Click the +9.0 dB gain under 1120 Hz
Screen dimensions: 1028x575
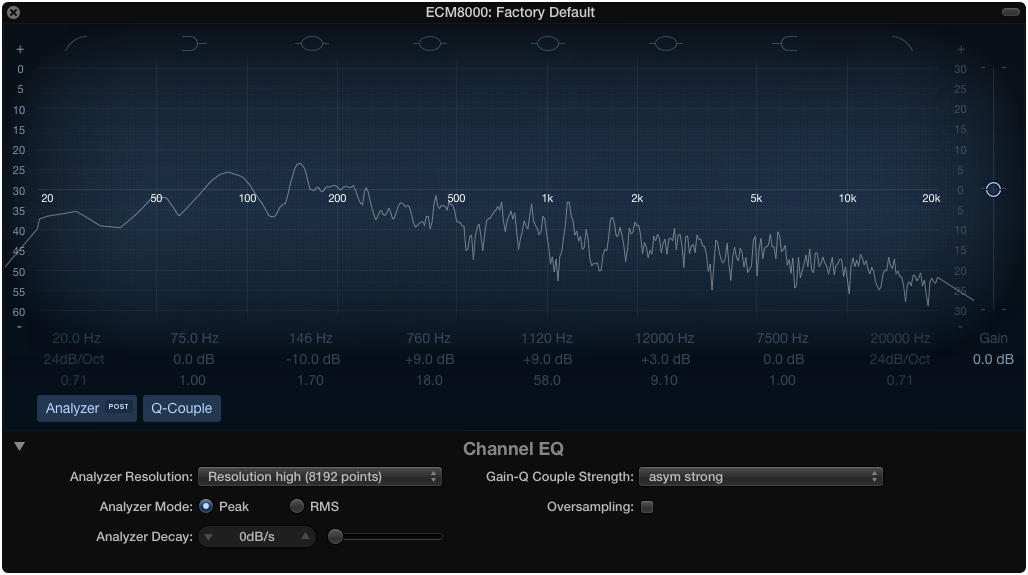547,359
